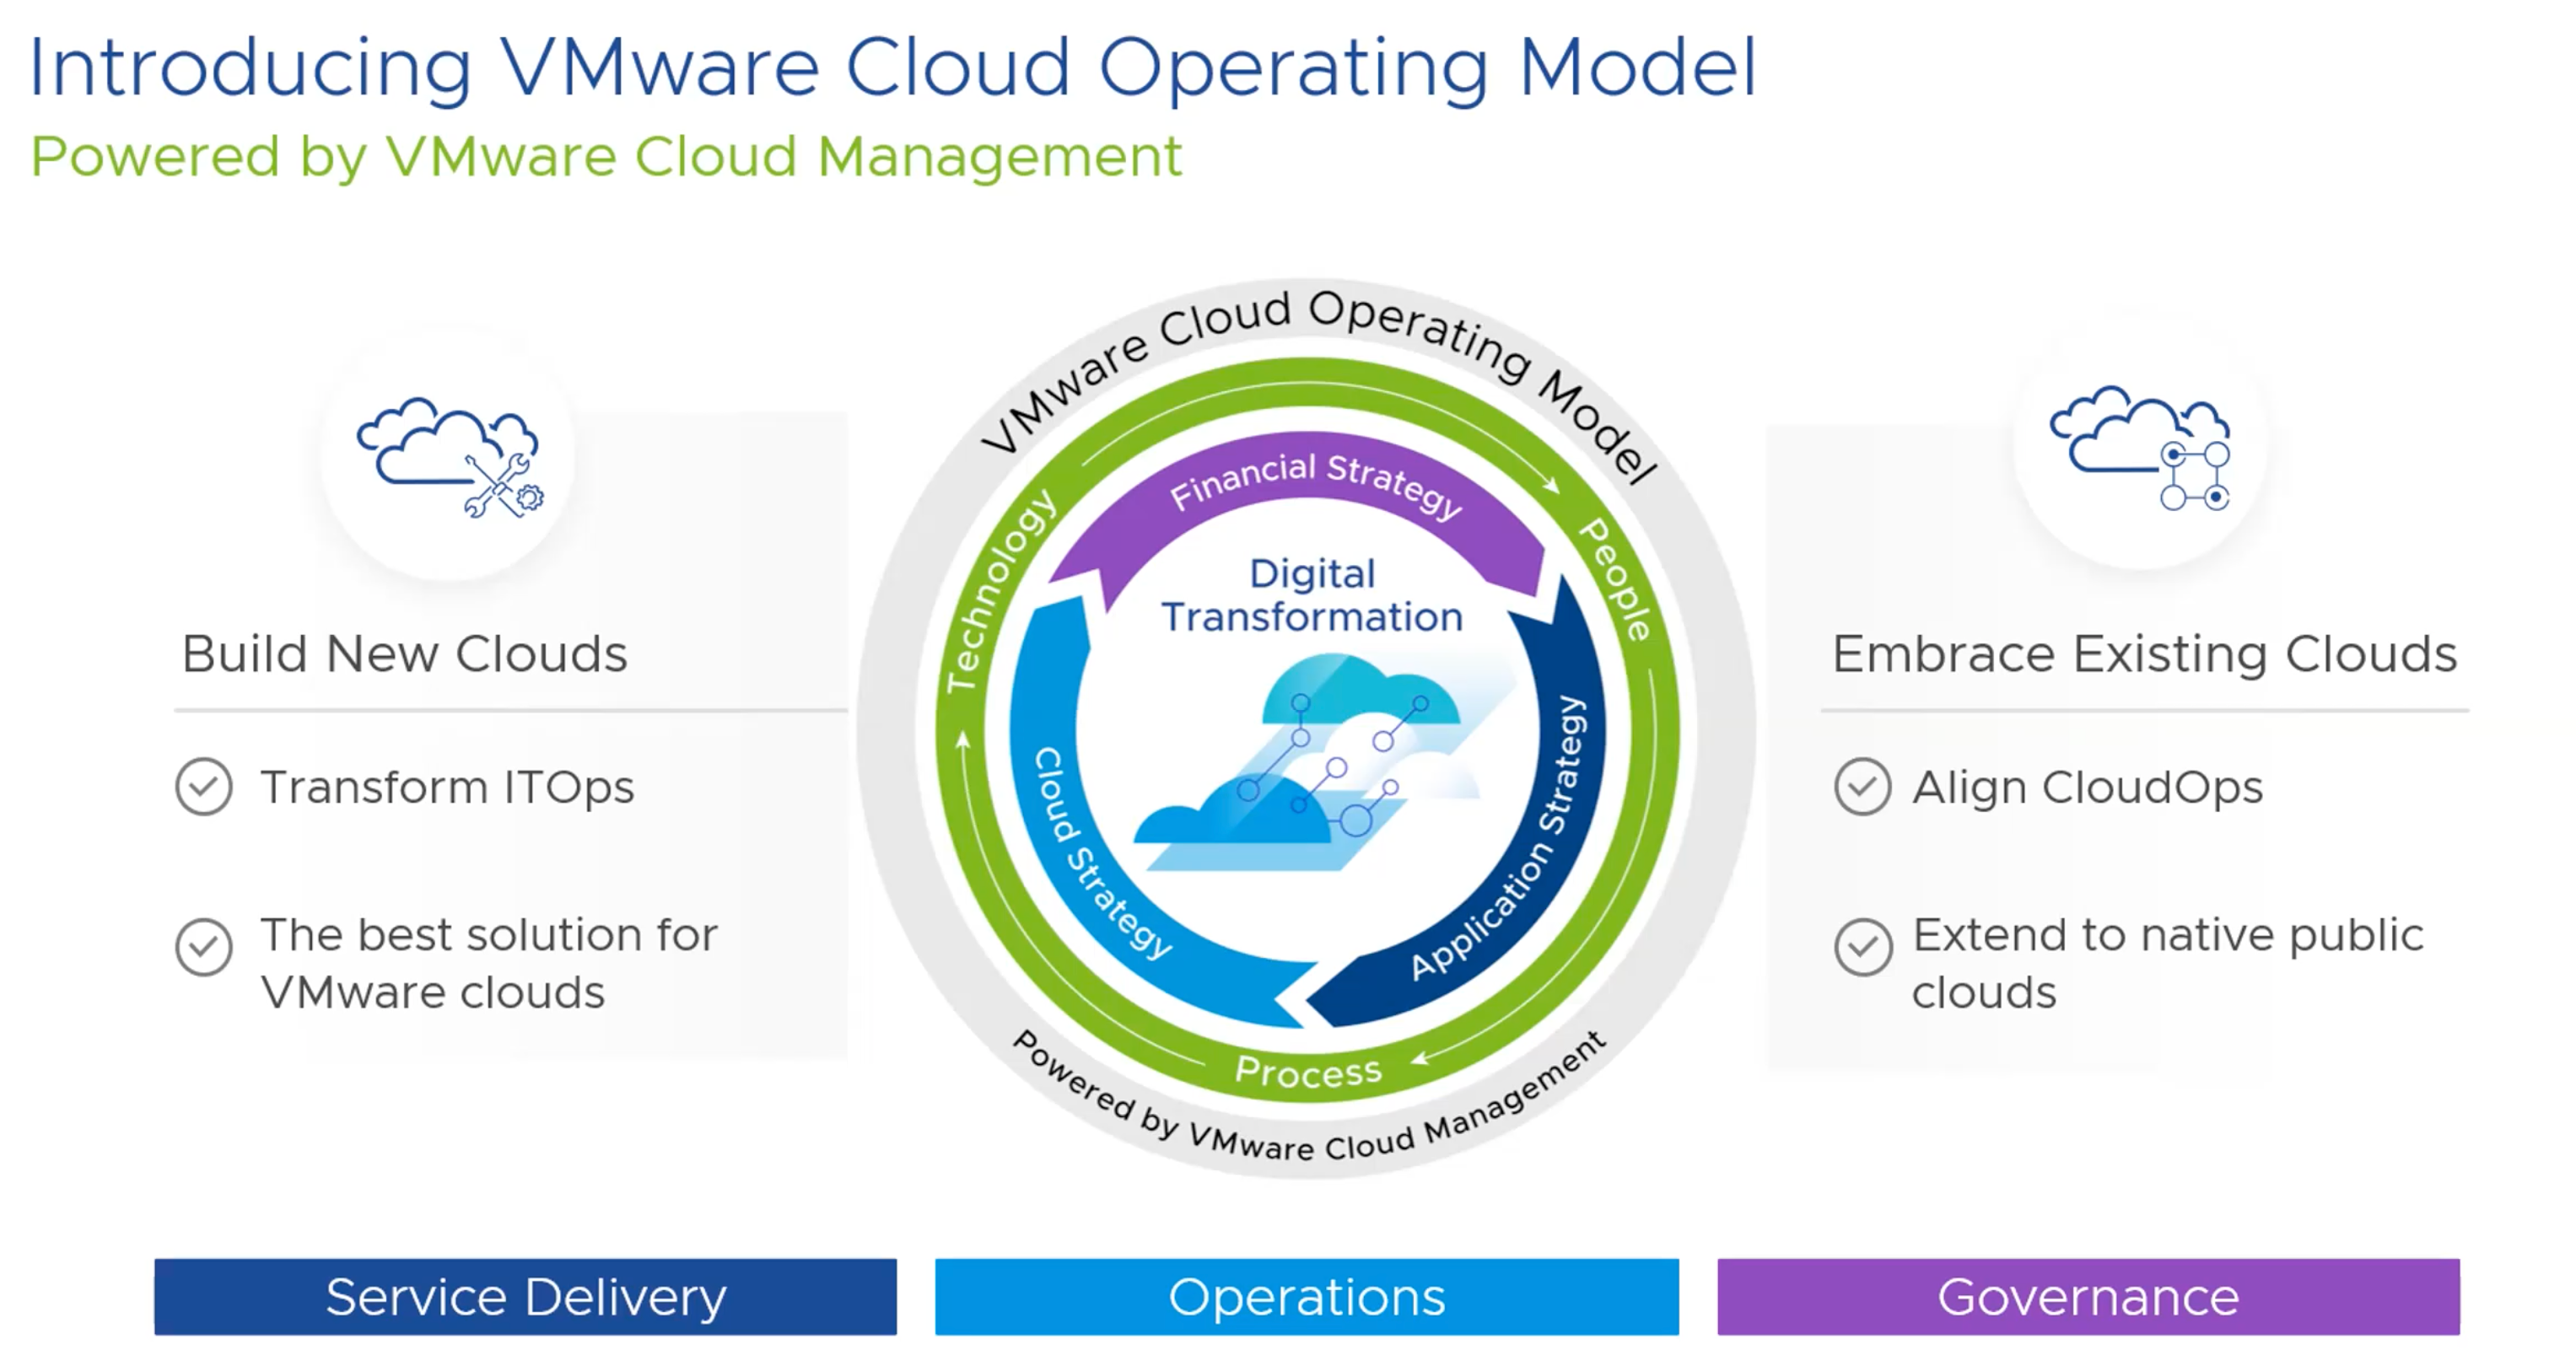Select the Service Delivery bar

pyautogui.click(x=525, y=1297)
